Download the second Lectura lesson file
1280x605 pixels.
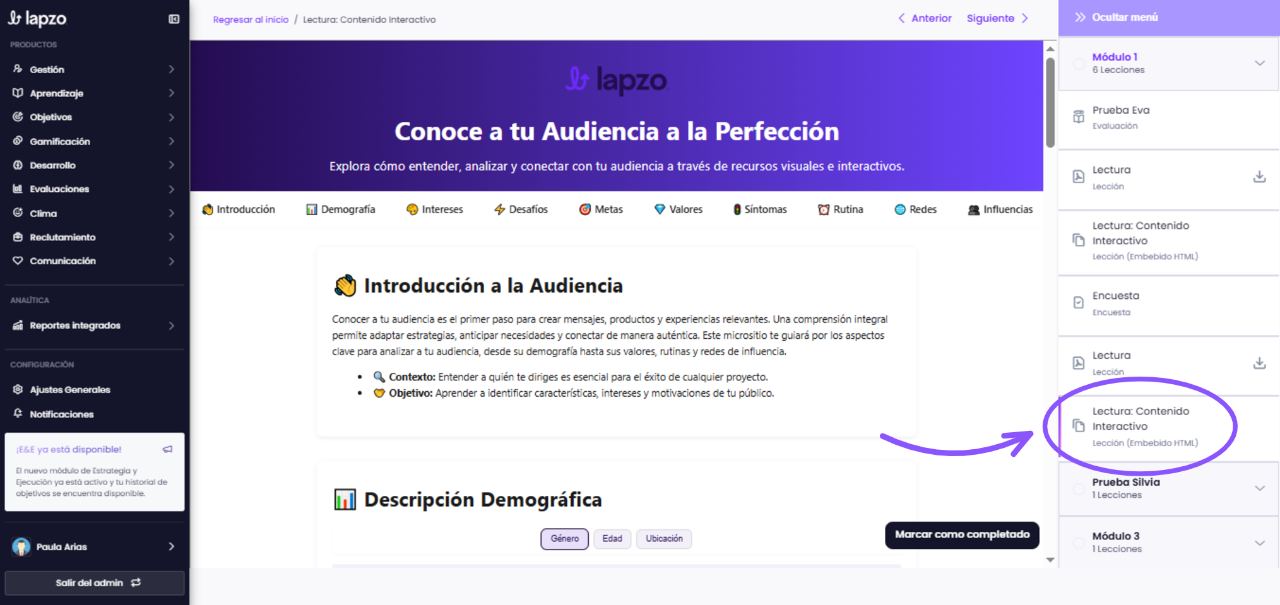point(1259,363)
